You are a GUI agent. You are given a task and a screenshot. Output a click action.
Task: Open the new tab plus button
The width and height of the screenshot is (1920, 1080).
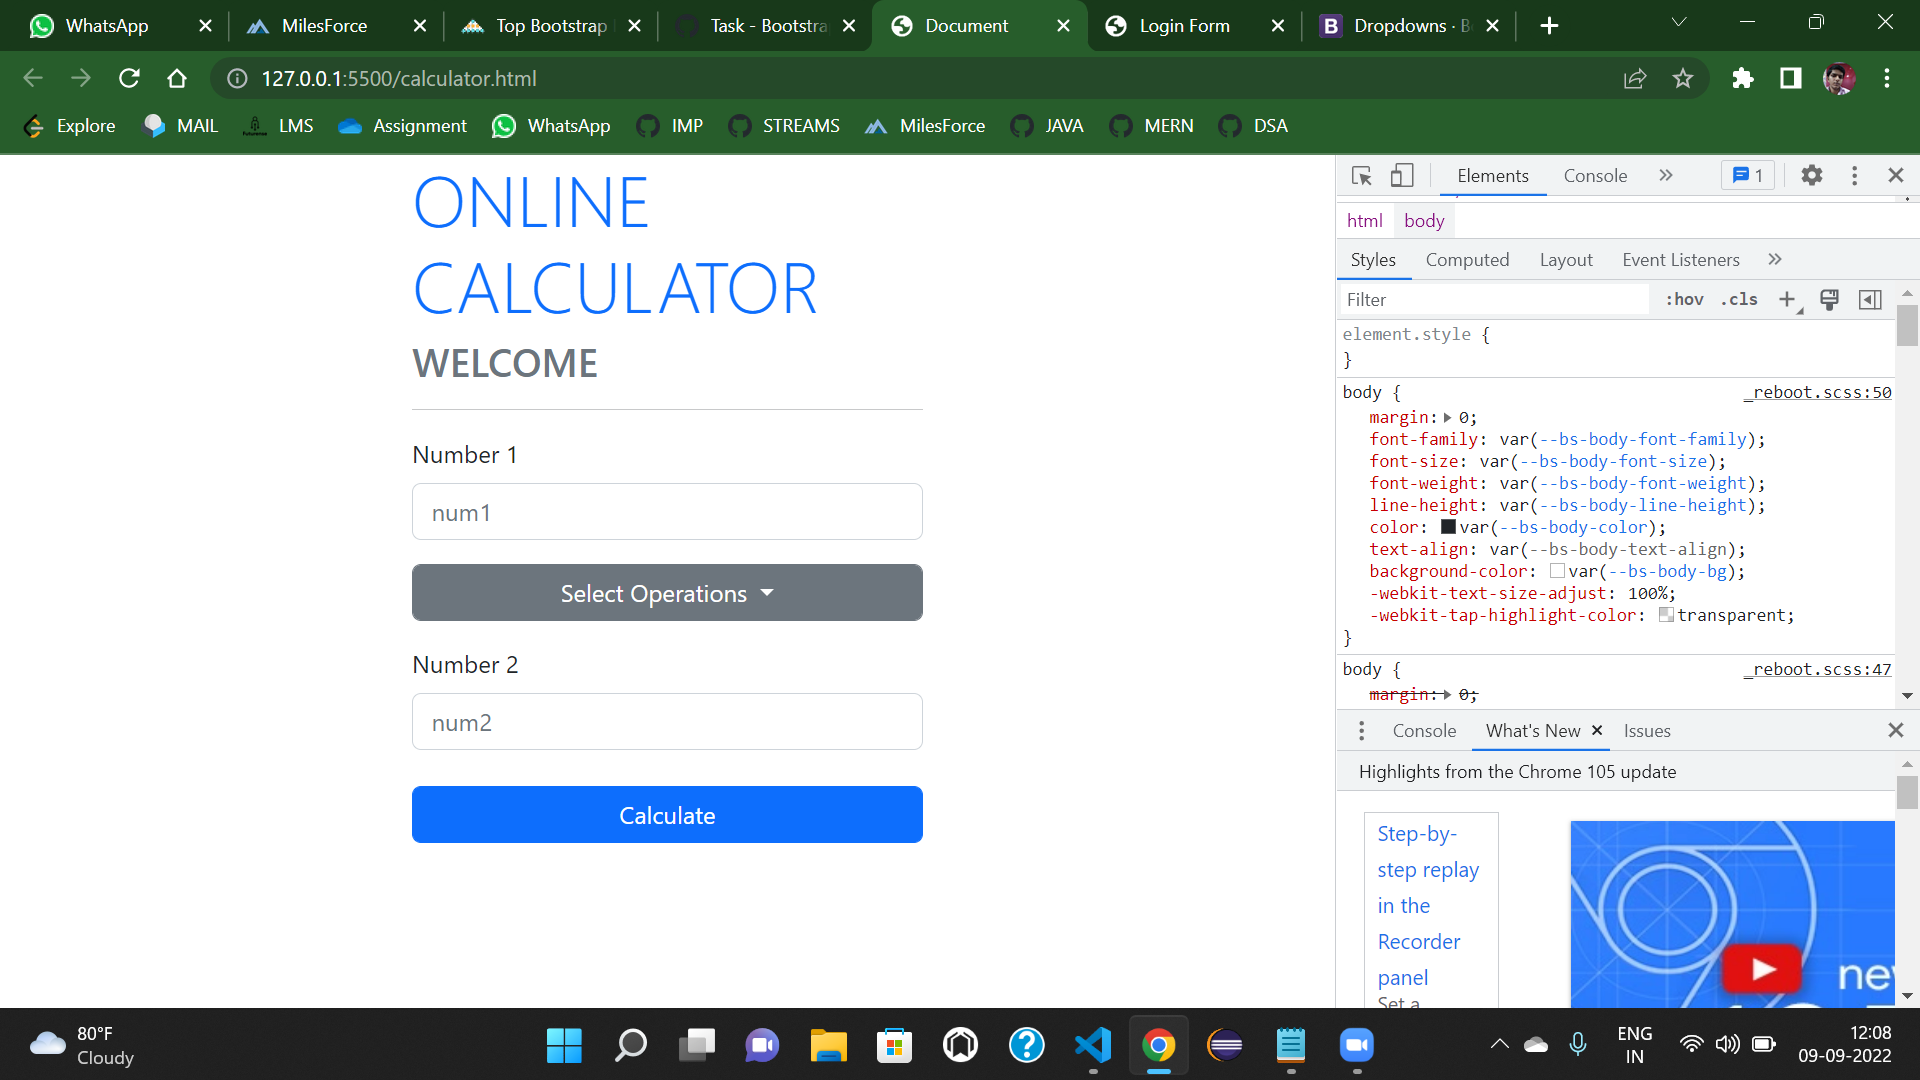1549,26
